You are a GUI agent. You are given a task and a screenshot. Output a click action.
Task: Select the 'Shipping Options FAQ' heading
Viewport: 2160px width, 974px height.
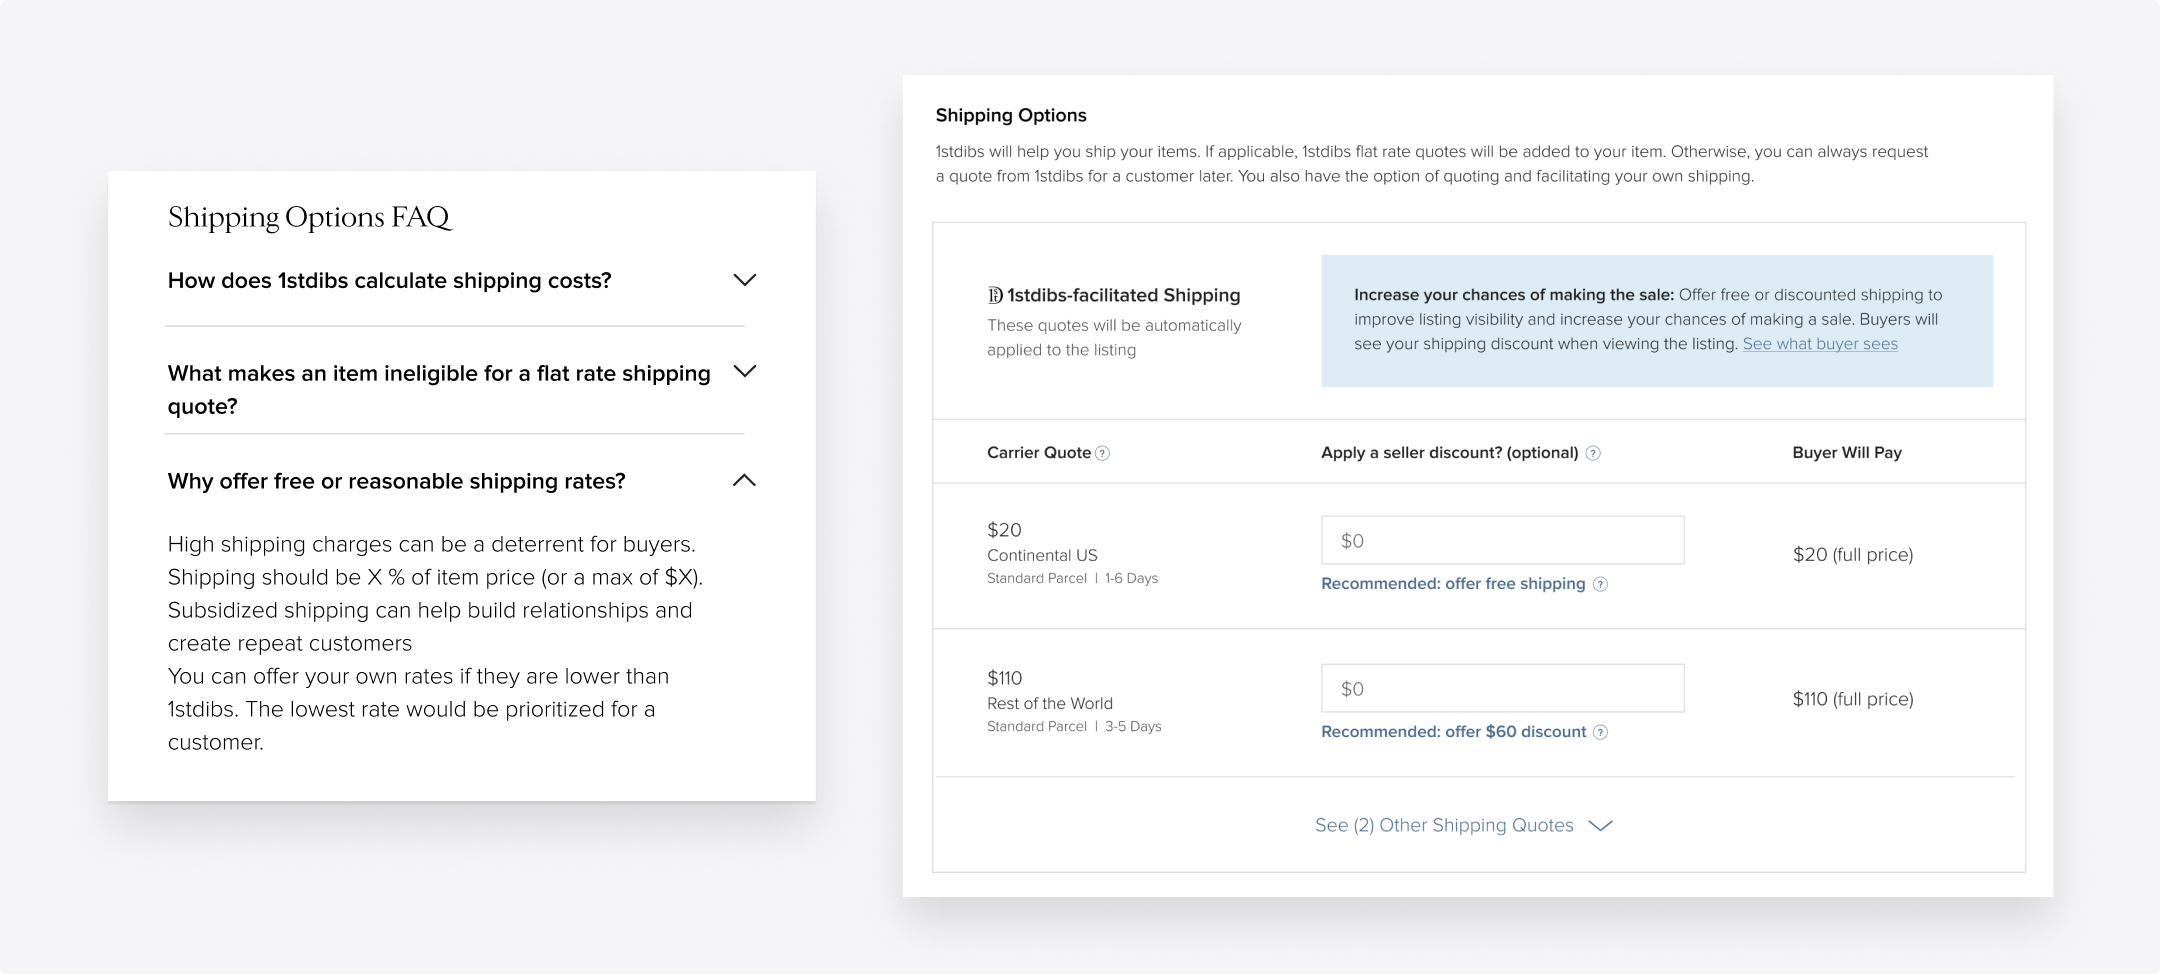point(310,217)
